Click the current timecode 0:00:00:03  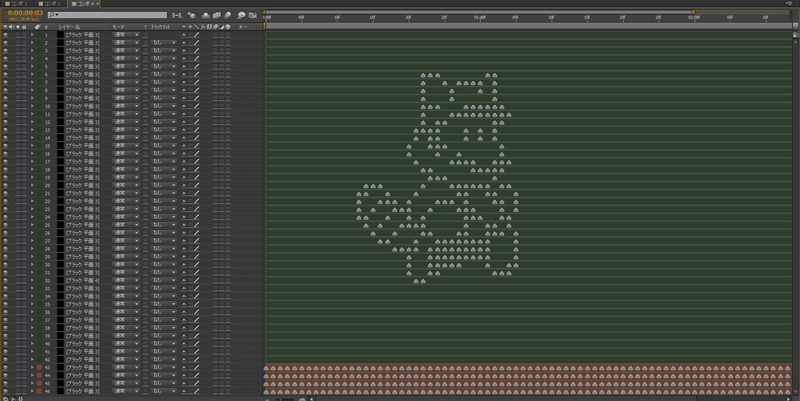[24, 13]
